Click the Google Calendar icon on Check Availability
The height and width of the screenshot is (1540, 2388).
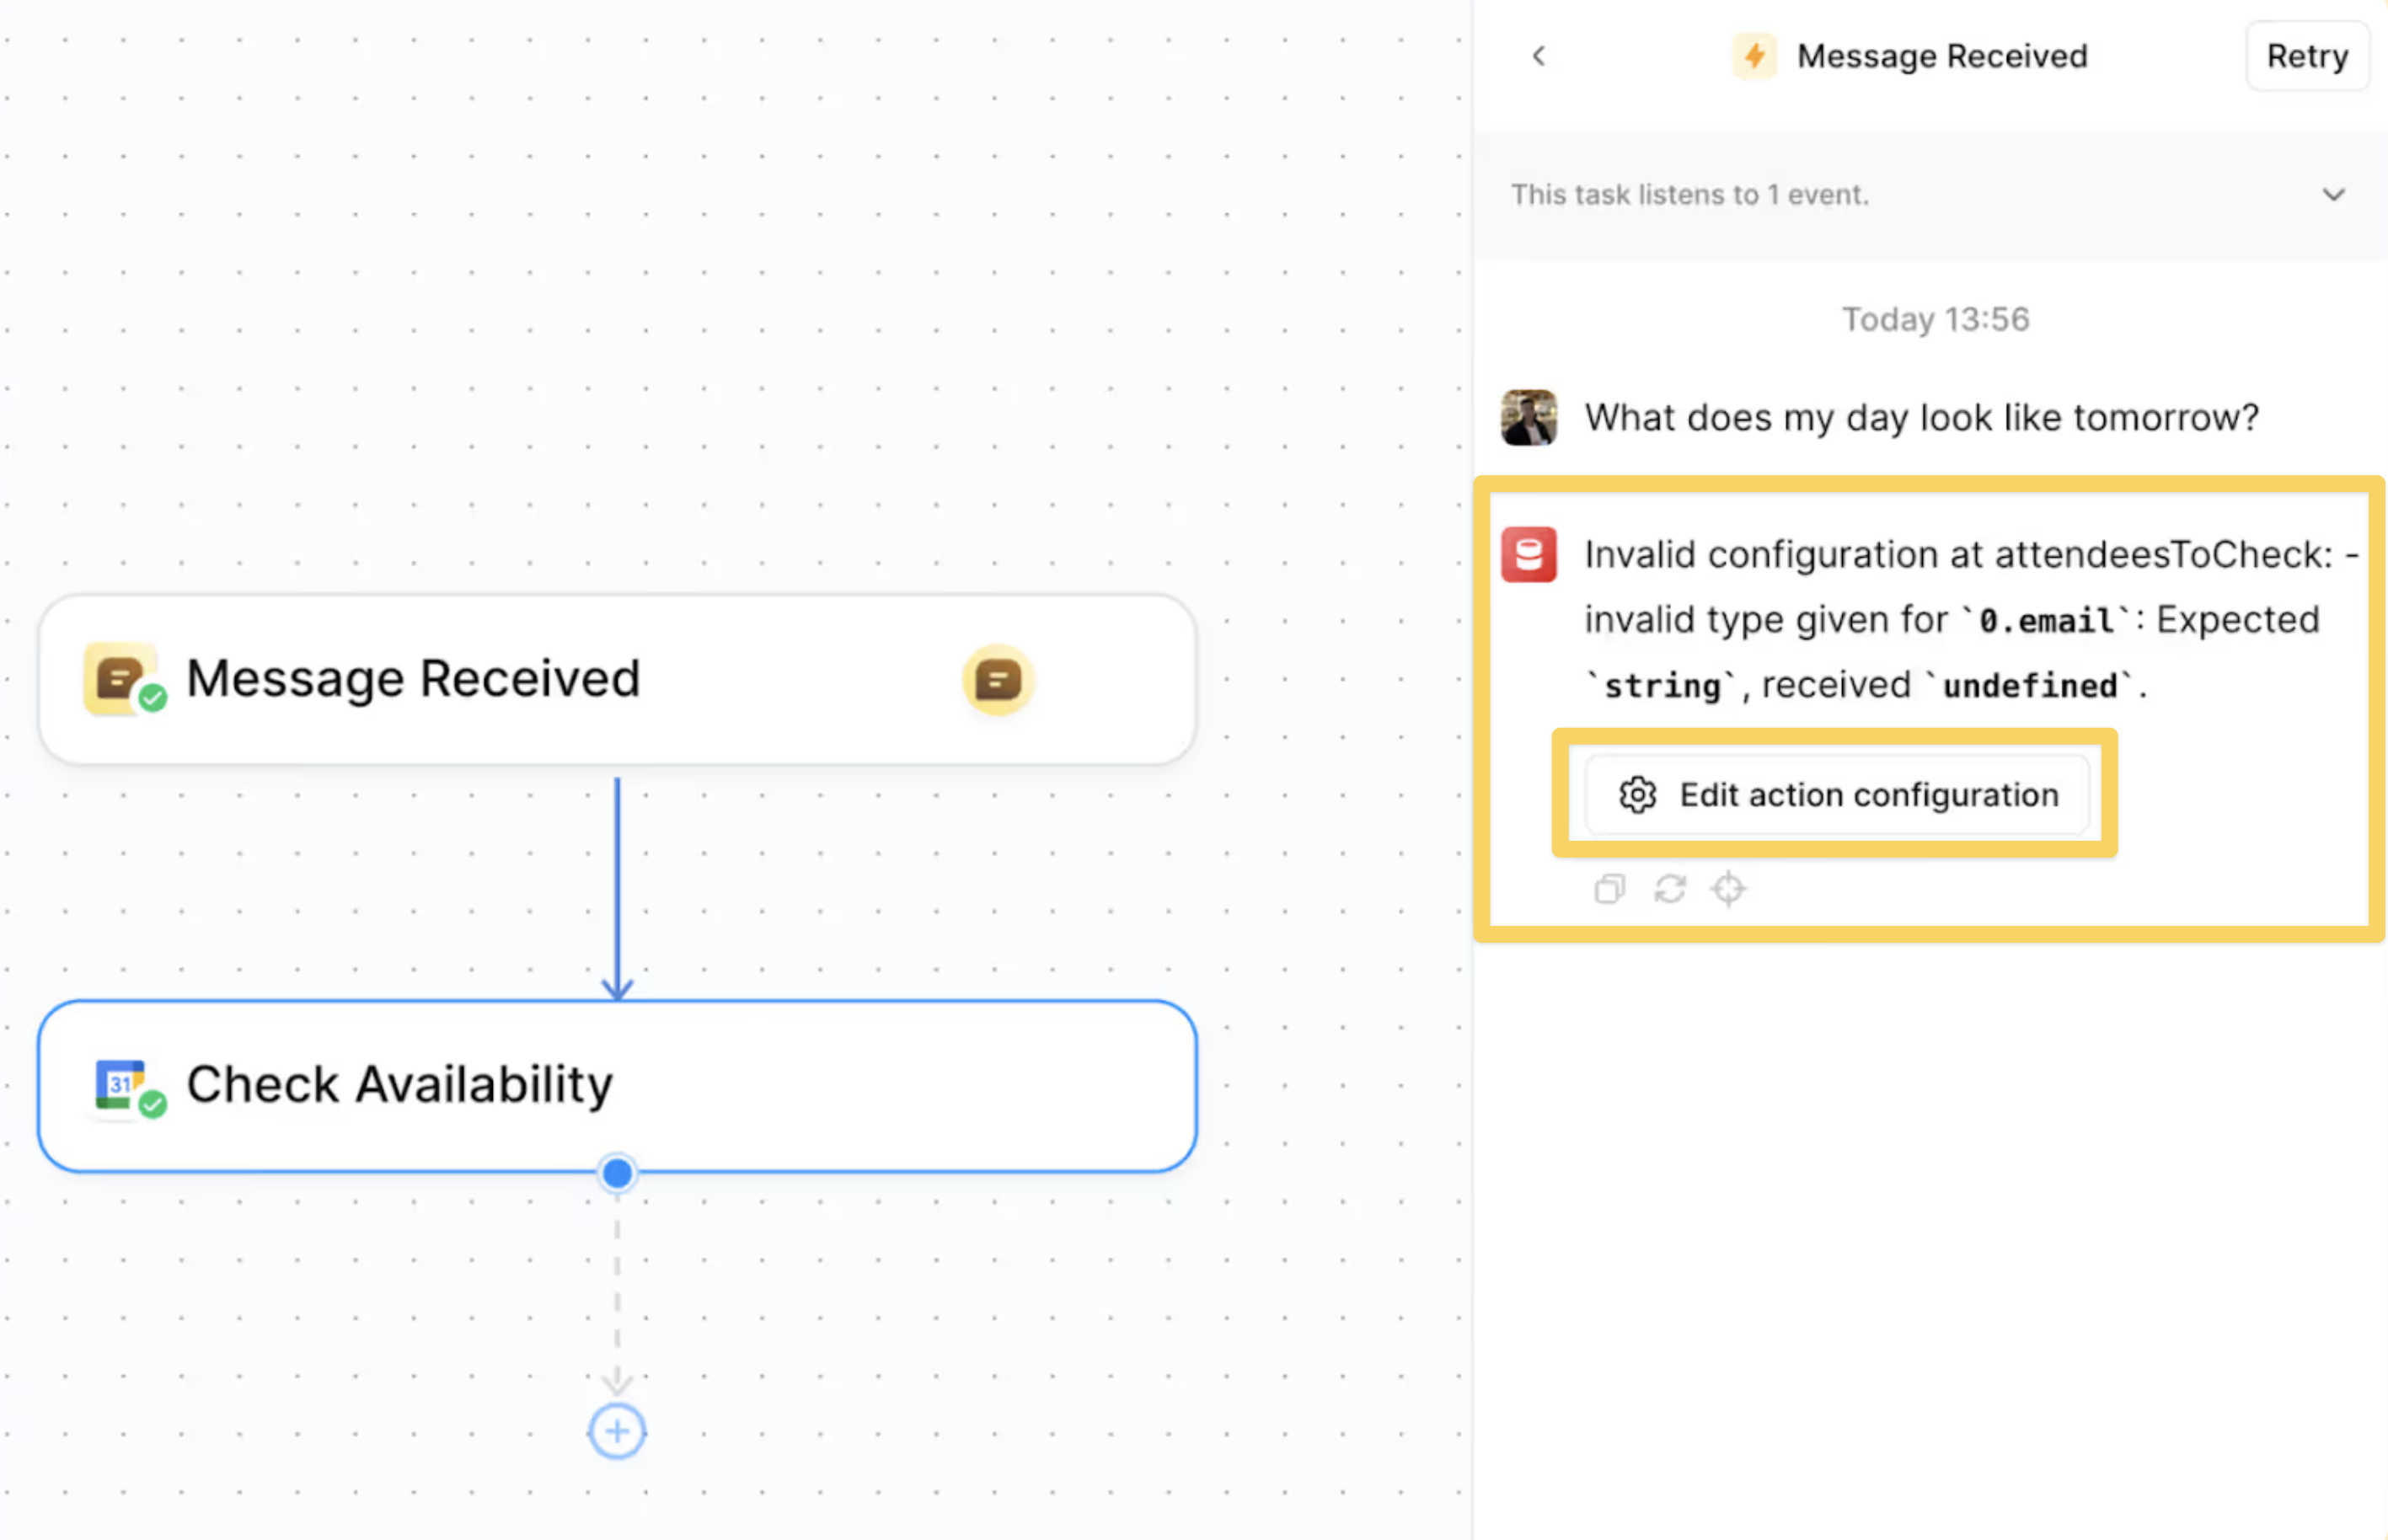point(120,1084)
